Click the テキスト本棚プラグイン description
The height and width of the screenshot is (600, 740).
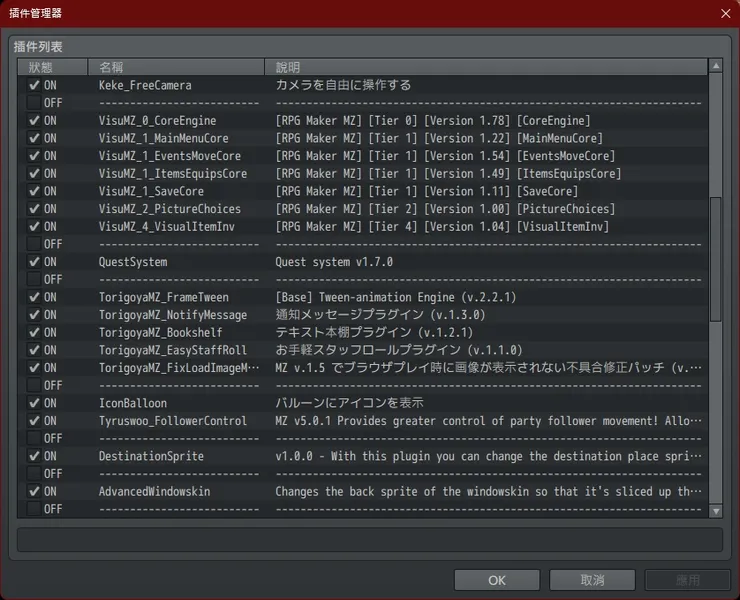click(374, 333)
